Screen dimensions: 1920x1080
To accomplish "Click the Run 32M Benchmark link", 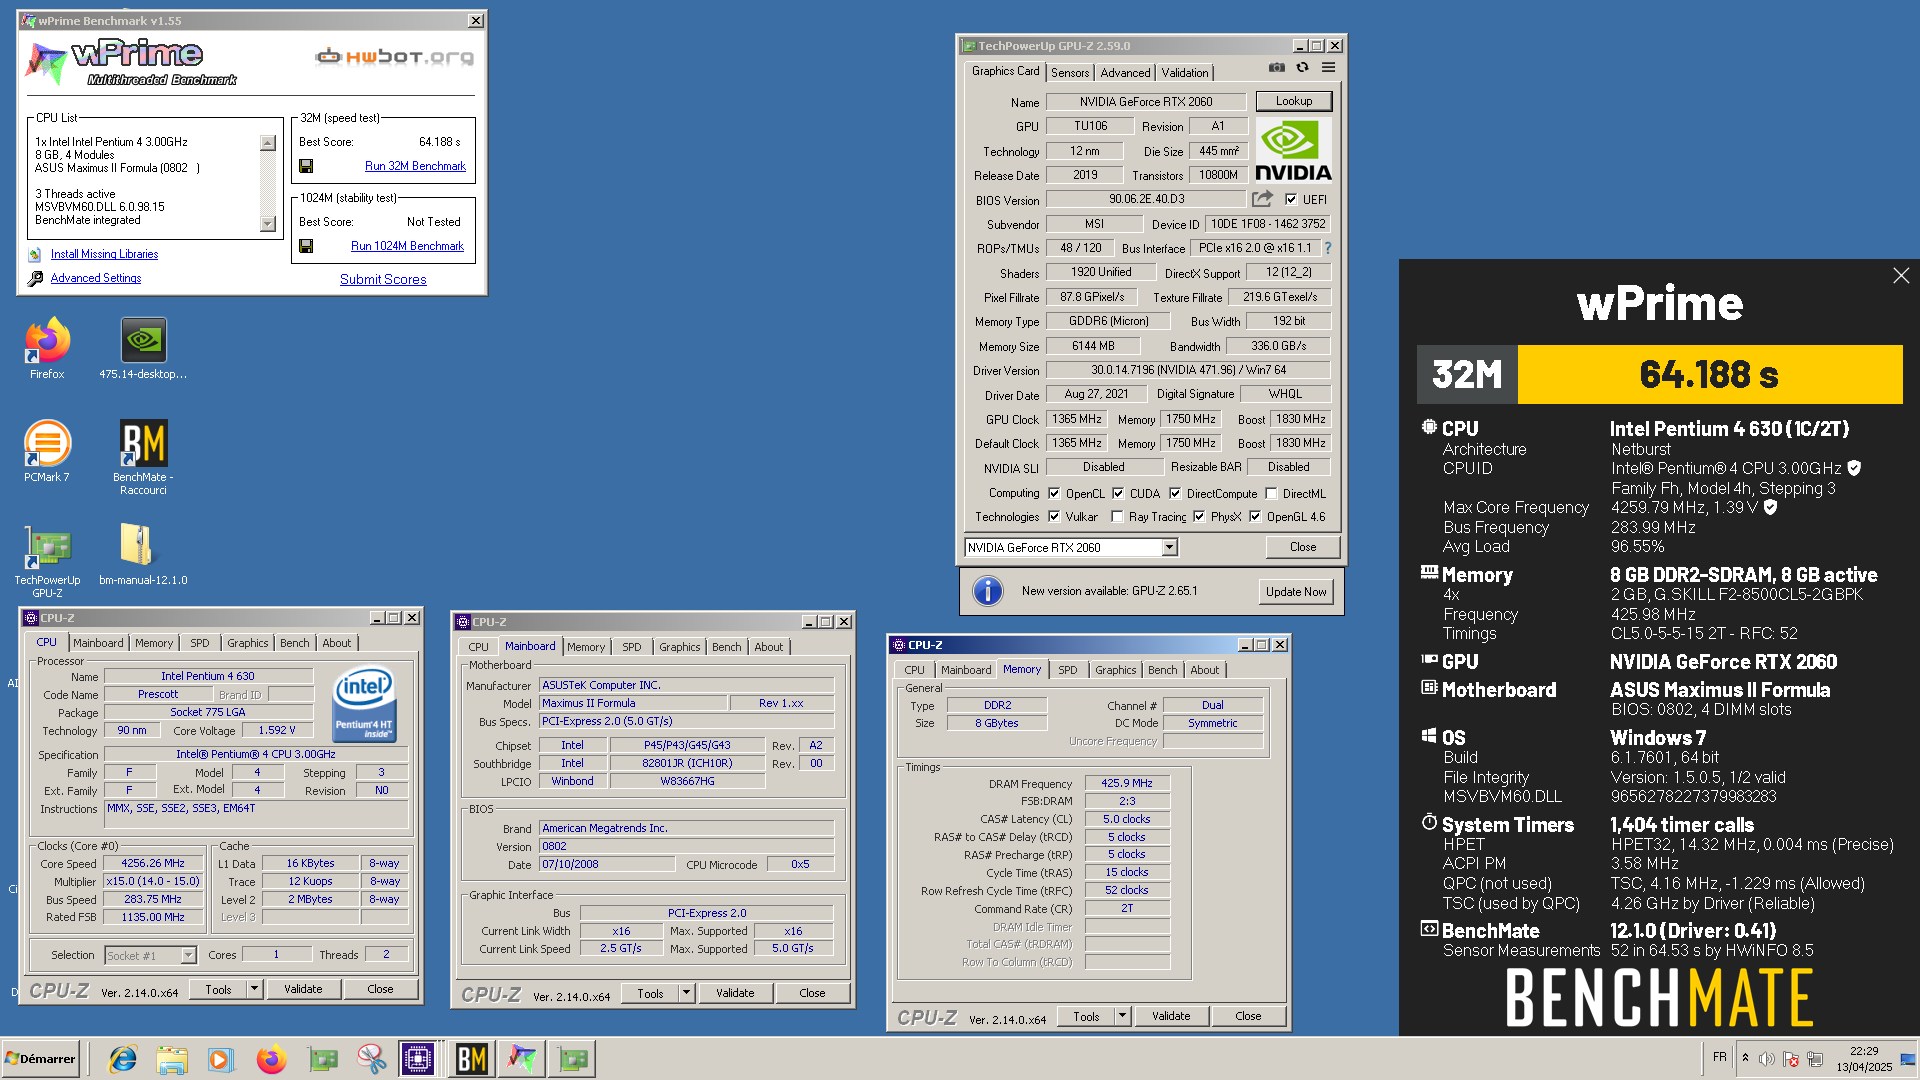I will coord(415,166).
